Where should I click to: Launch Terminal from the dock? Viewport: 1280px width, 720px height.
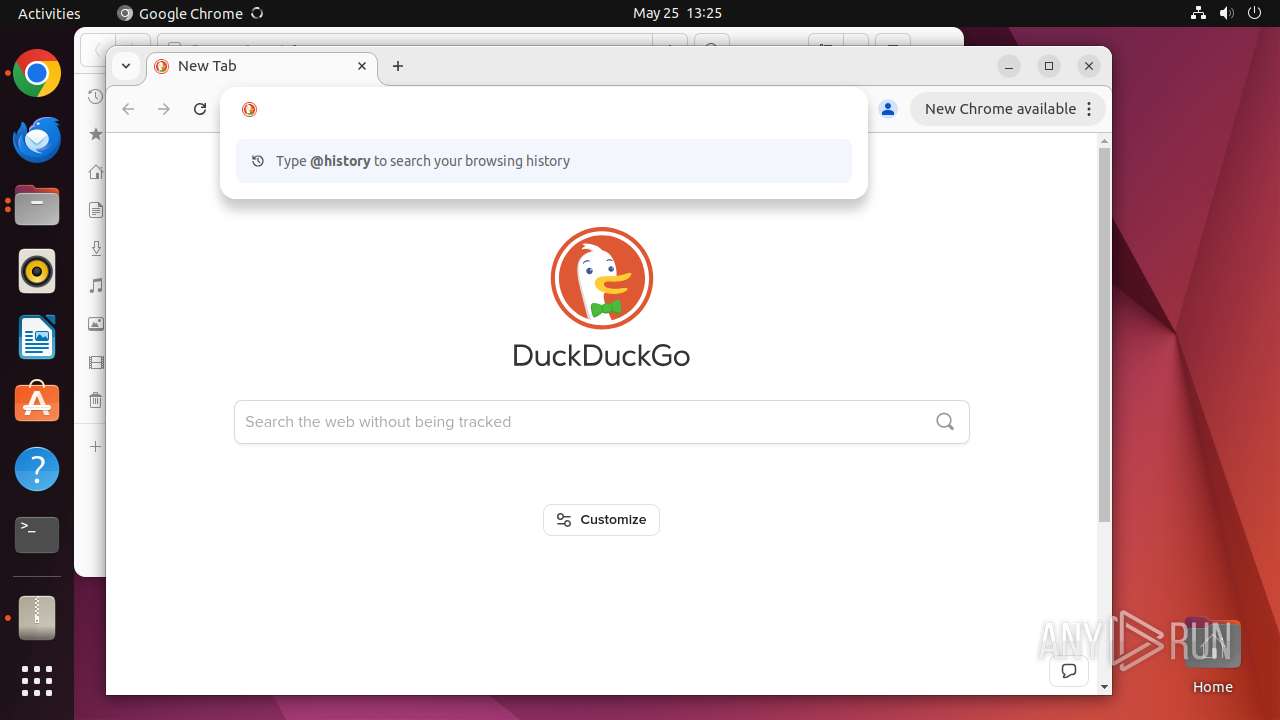coord(37,535)
